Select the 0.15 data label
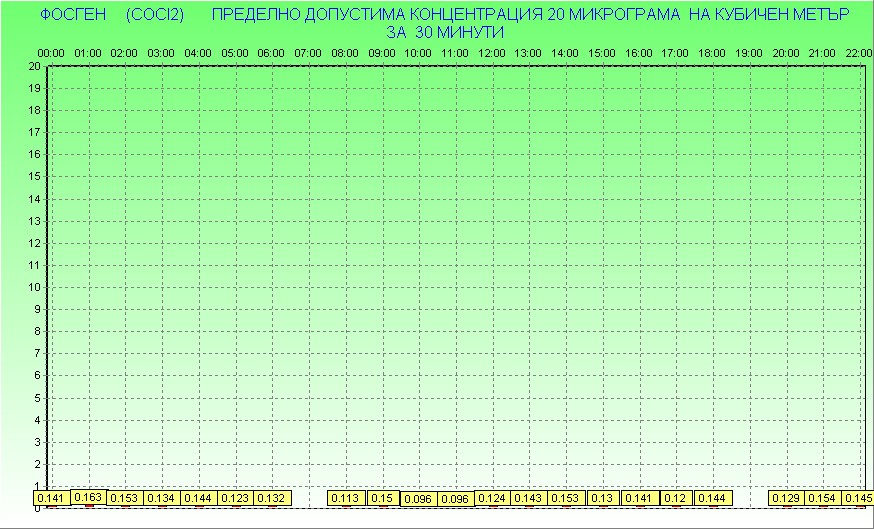 tap(382, 498)
